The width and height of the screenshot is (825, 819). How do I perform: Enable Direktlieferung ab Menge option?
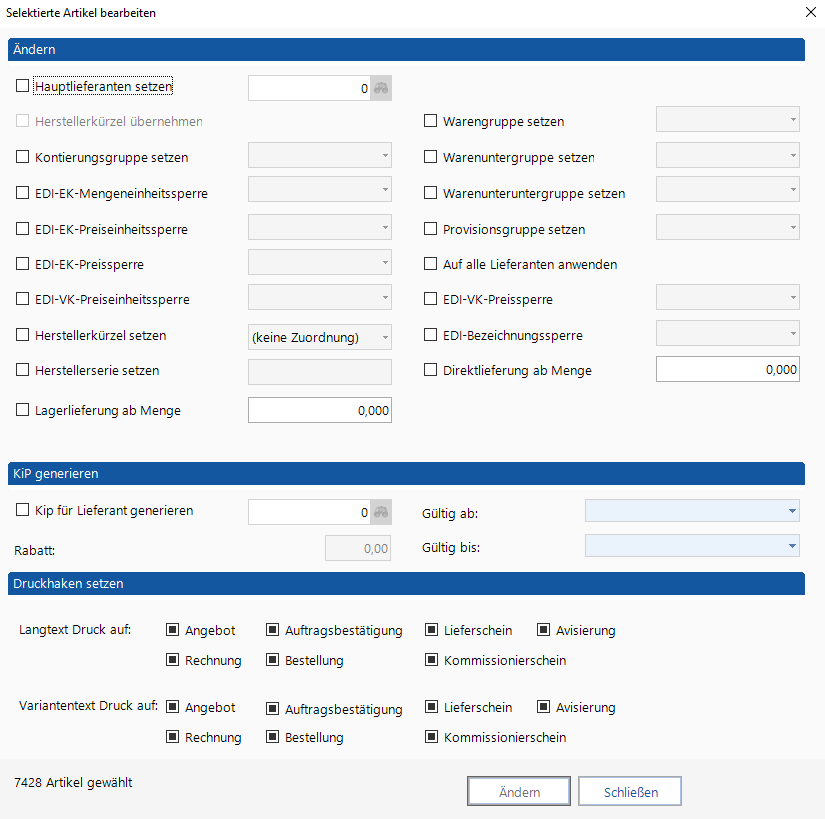click(x=431, y=371)
